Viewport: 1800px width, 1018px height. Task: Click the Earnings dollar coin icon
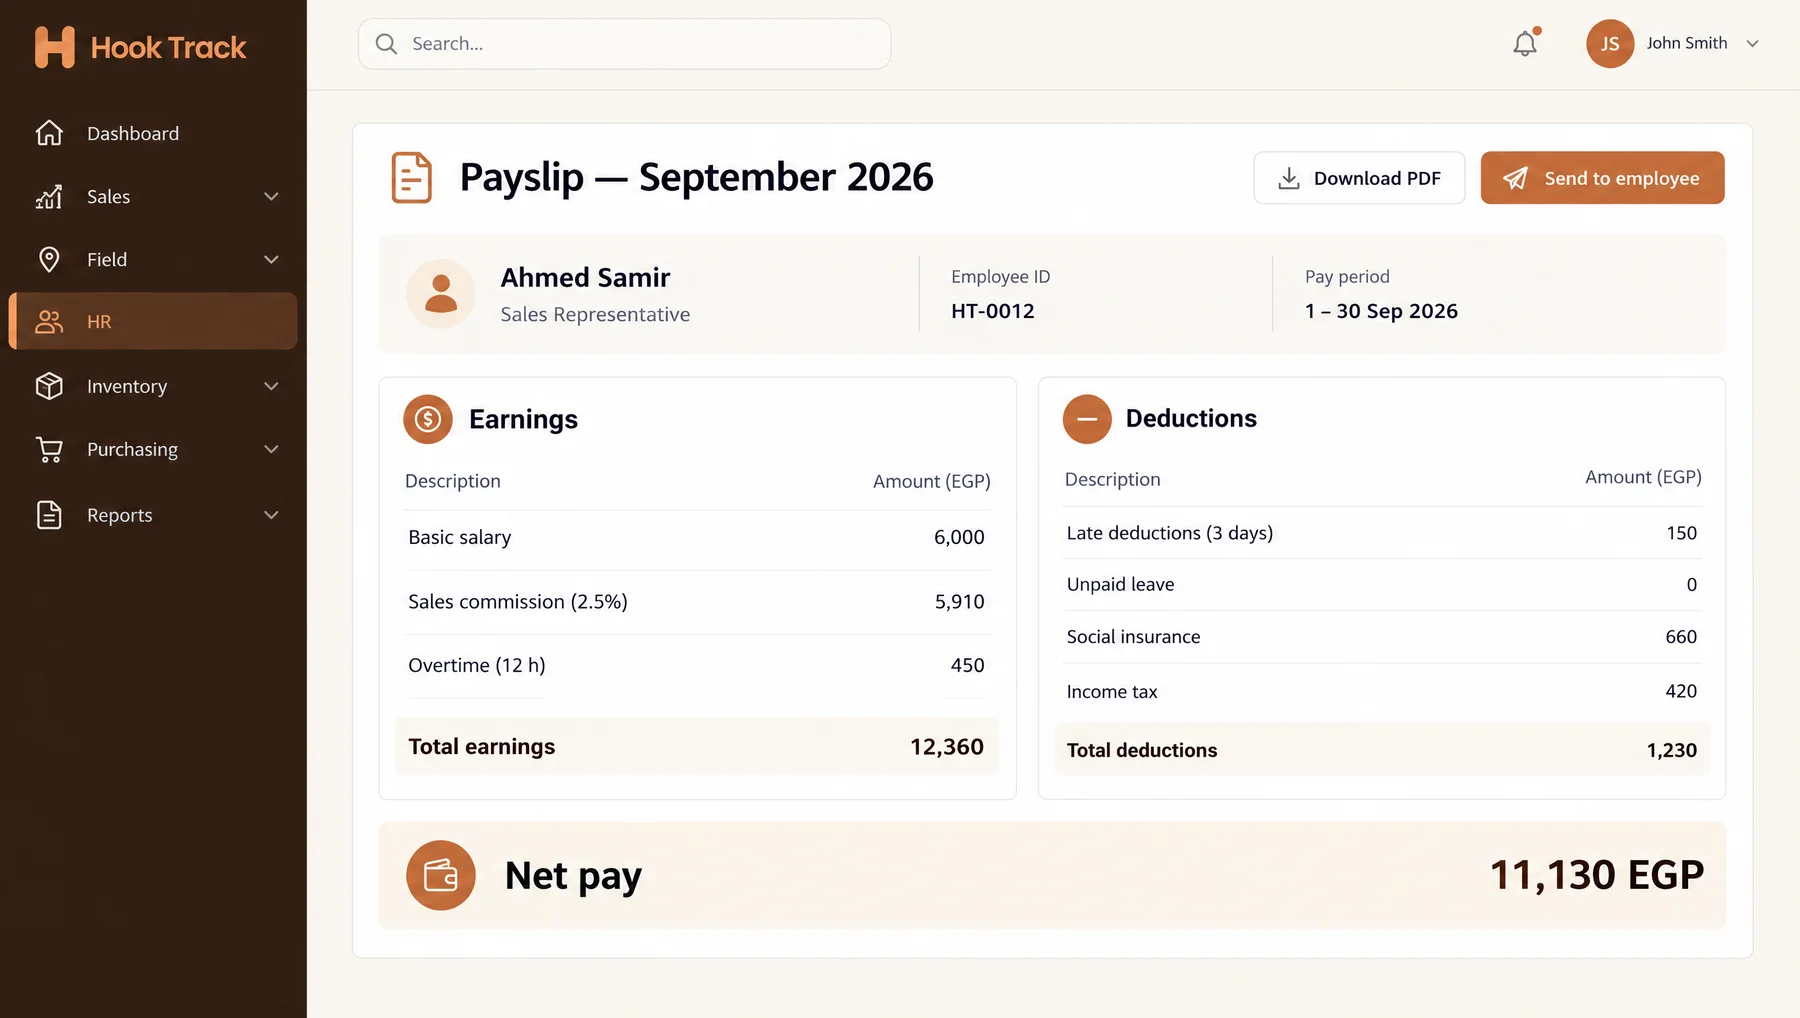pyautogui.click(x=428, y=419)
